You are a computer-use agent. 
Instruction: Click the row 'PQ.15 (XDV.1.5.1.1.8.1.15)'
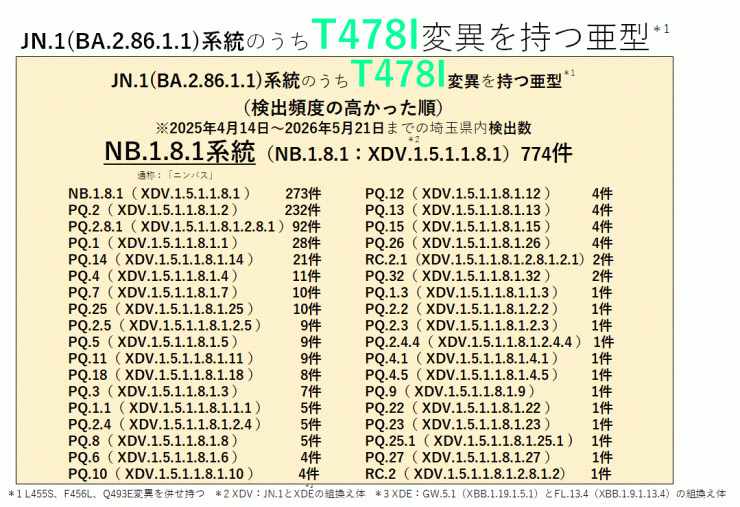(x=488, y=227)
